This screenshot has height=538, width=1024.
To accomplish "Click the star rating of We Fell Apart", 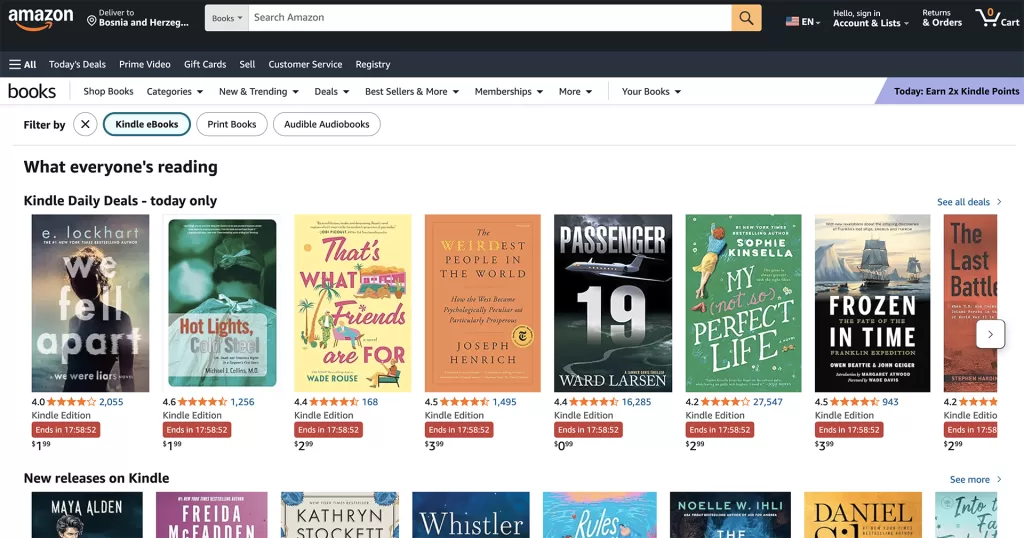I will tap(72, 402).
